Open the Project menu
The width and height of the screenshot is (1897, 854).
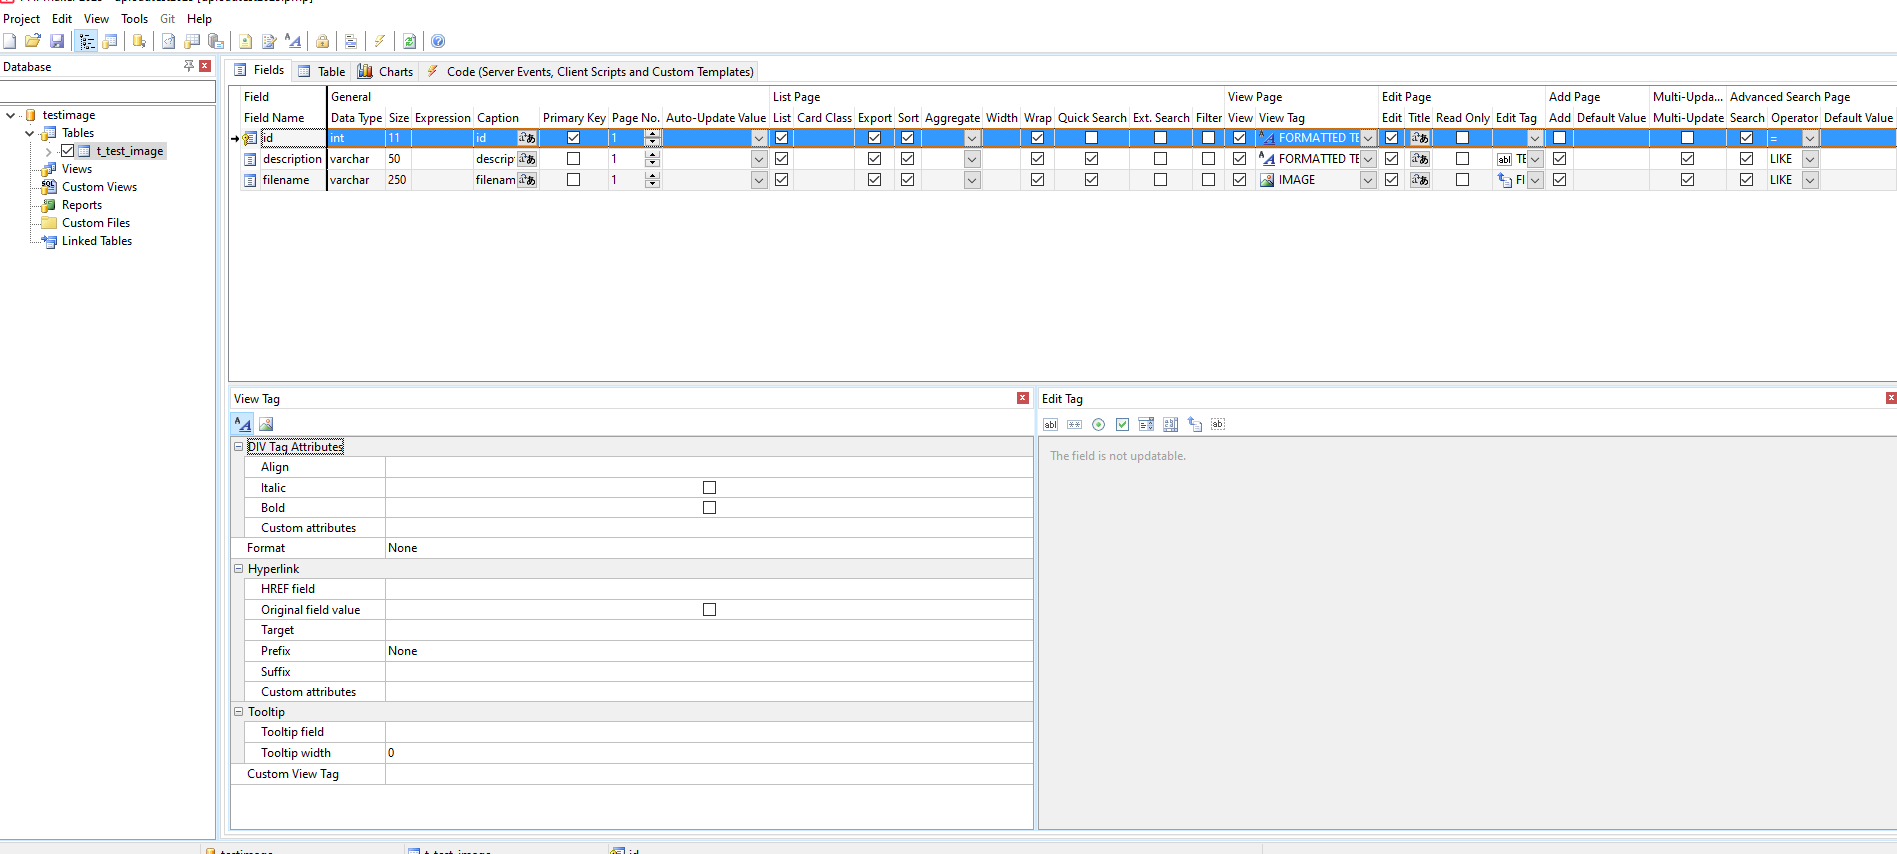pos(22,18)
